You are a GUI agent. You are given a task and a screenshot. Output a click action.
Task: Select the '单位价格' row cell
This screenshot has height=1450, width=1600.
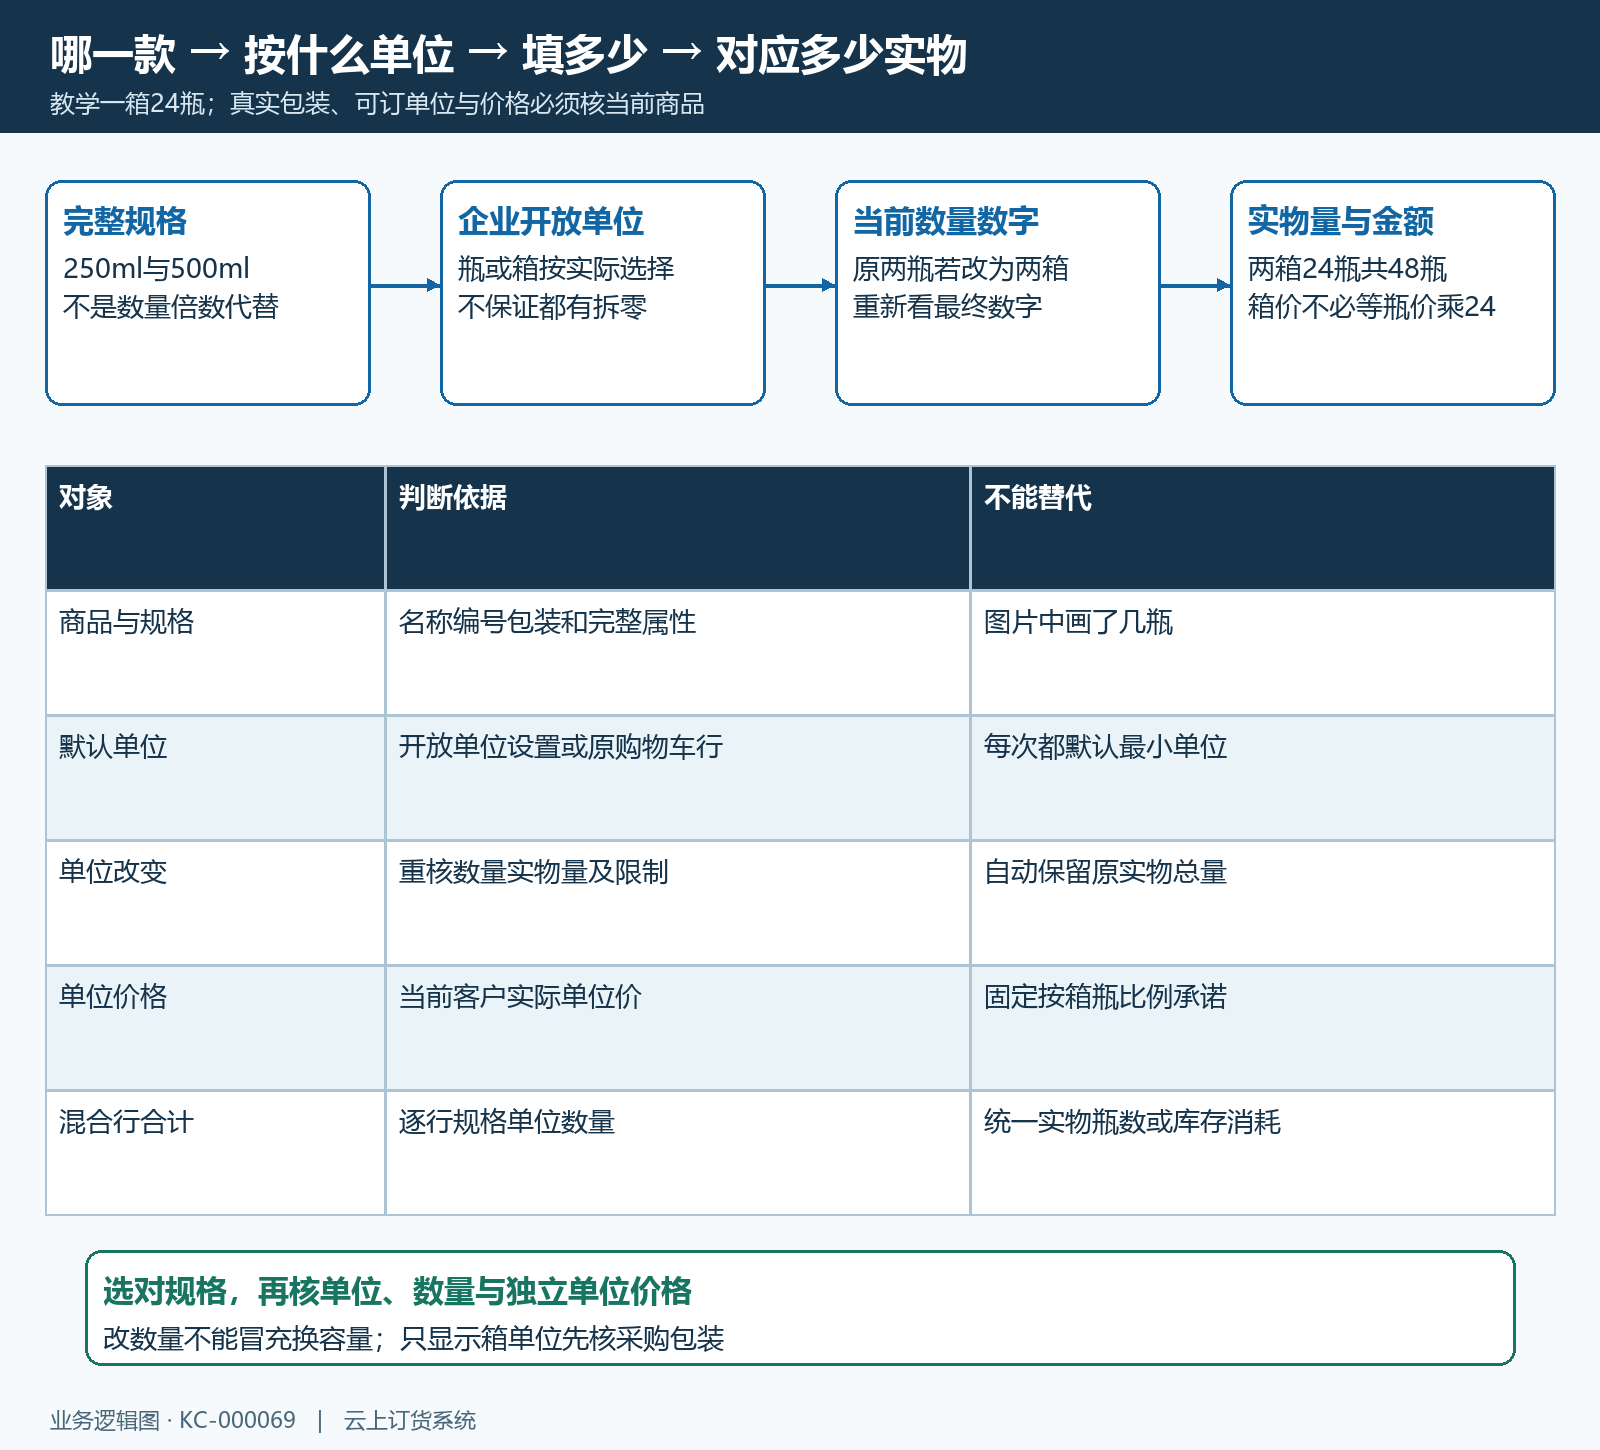click(215, 1028)
